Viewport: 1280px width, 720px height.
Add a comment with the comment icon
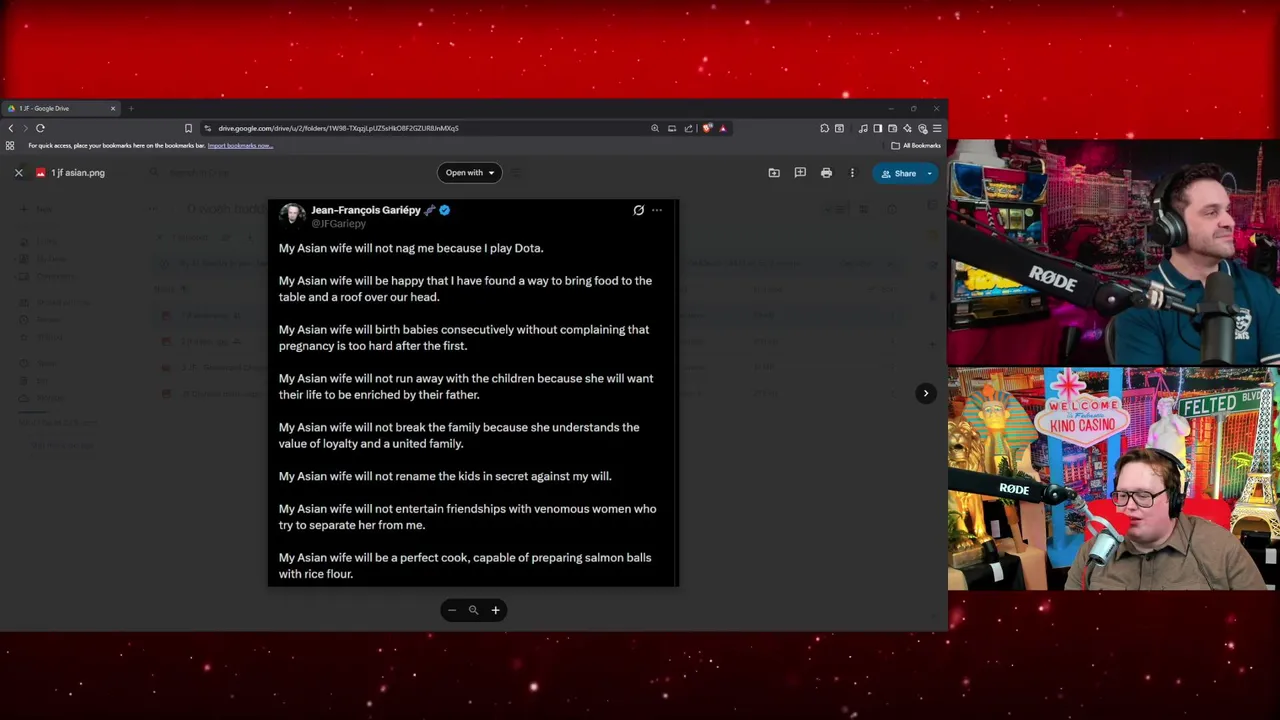tap(800, 173)
